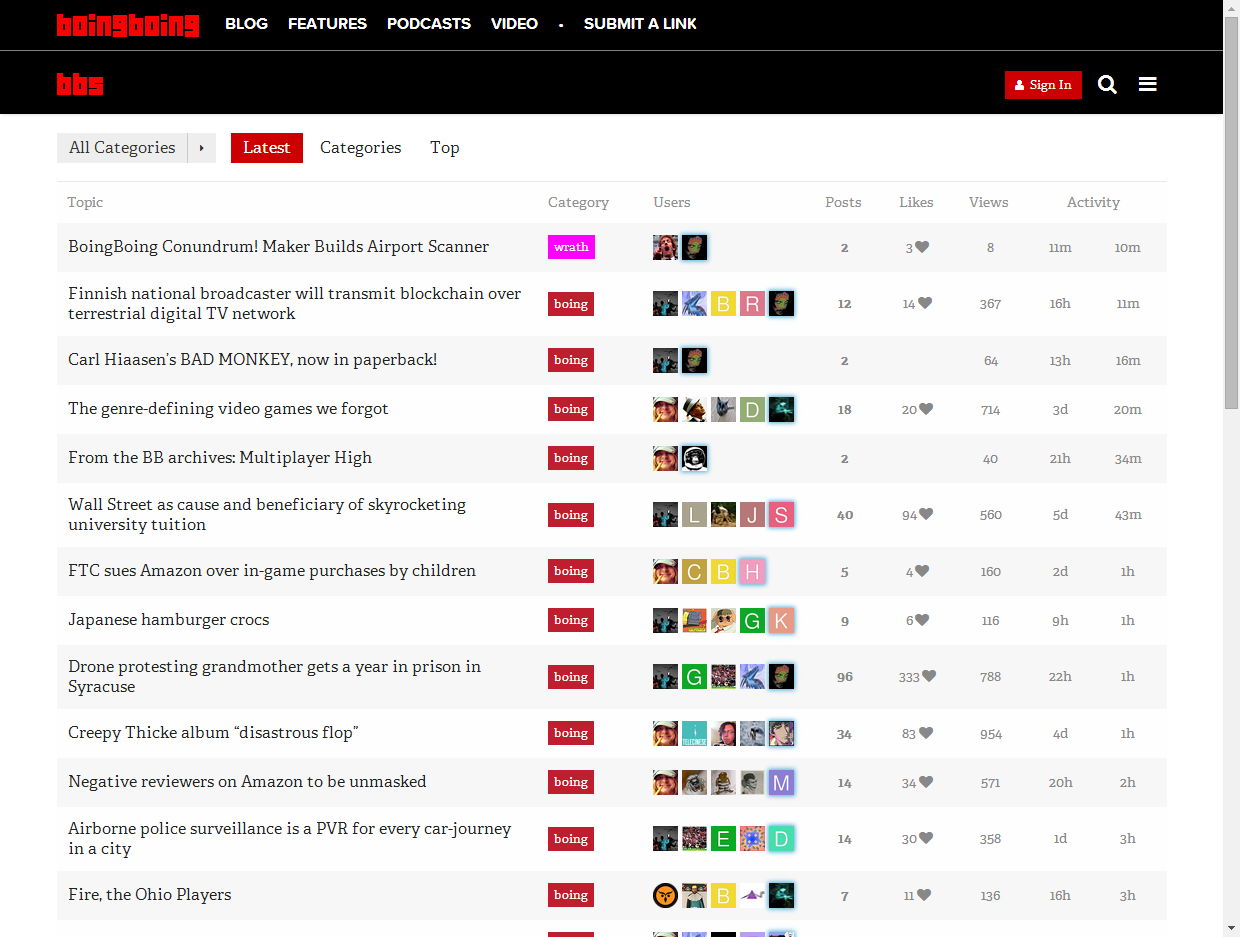Click green E avatar in Airborne surveillance row
The width and height of the screenshot is (1240, 937).
[x=723, y=839]
